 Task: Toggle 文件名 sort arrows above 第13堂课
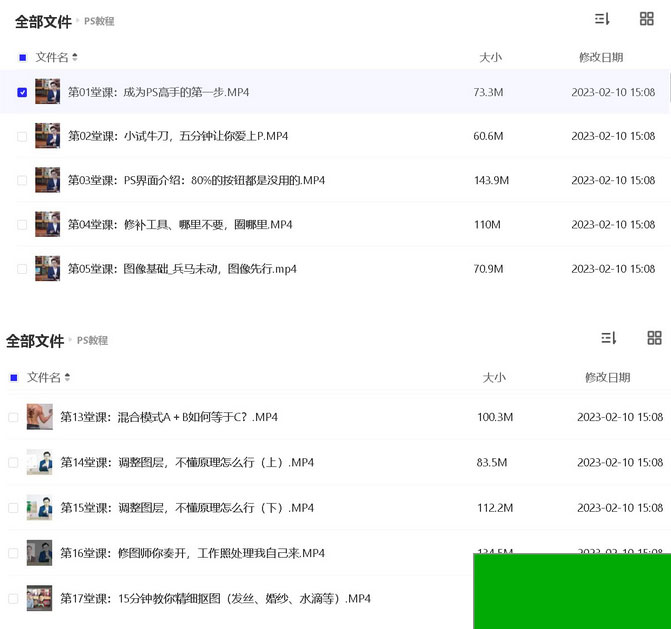67,377
